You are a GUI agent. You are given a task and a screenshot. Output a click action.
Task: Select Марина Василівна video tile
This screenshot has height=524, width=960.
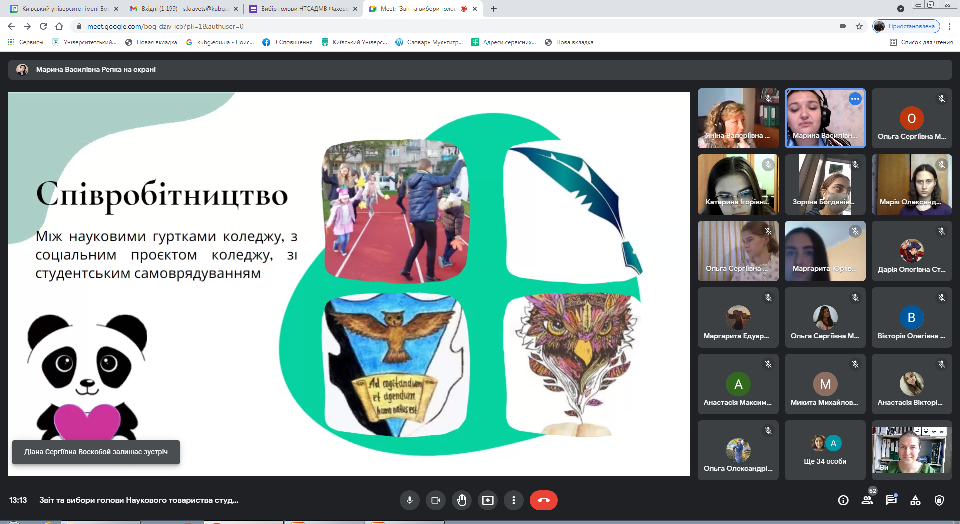(825, 118)
